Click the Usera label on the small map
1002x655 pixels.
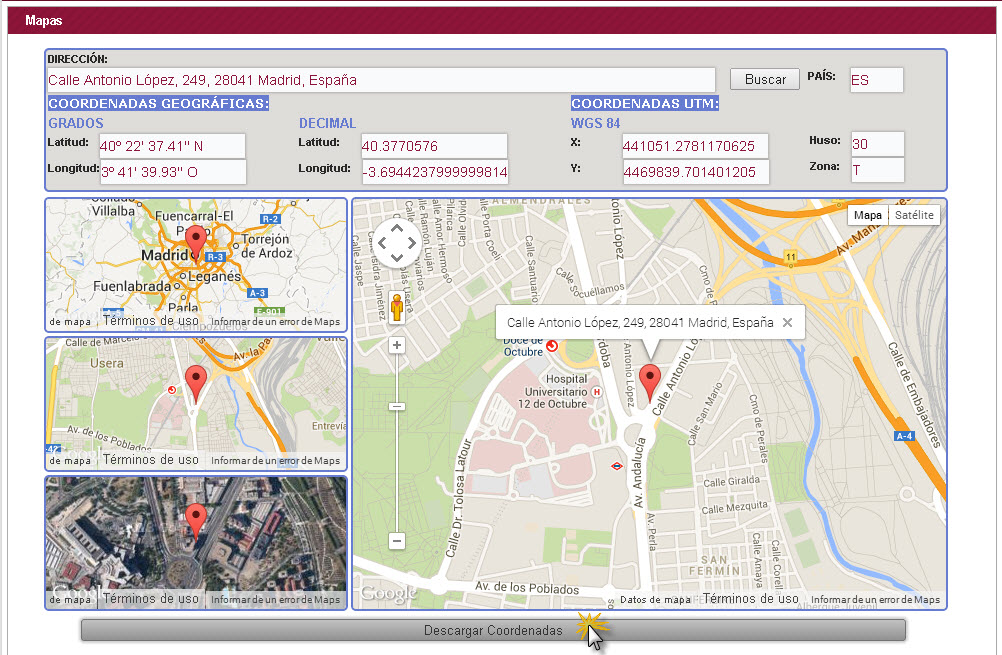click(x=107, y=364)
